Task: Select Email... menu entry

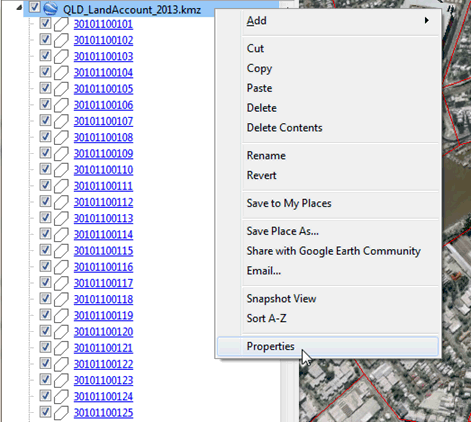Action: coord(340,271)
